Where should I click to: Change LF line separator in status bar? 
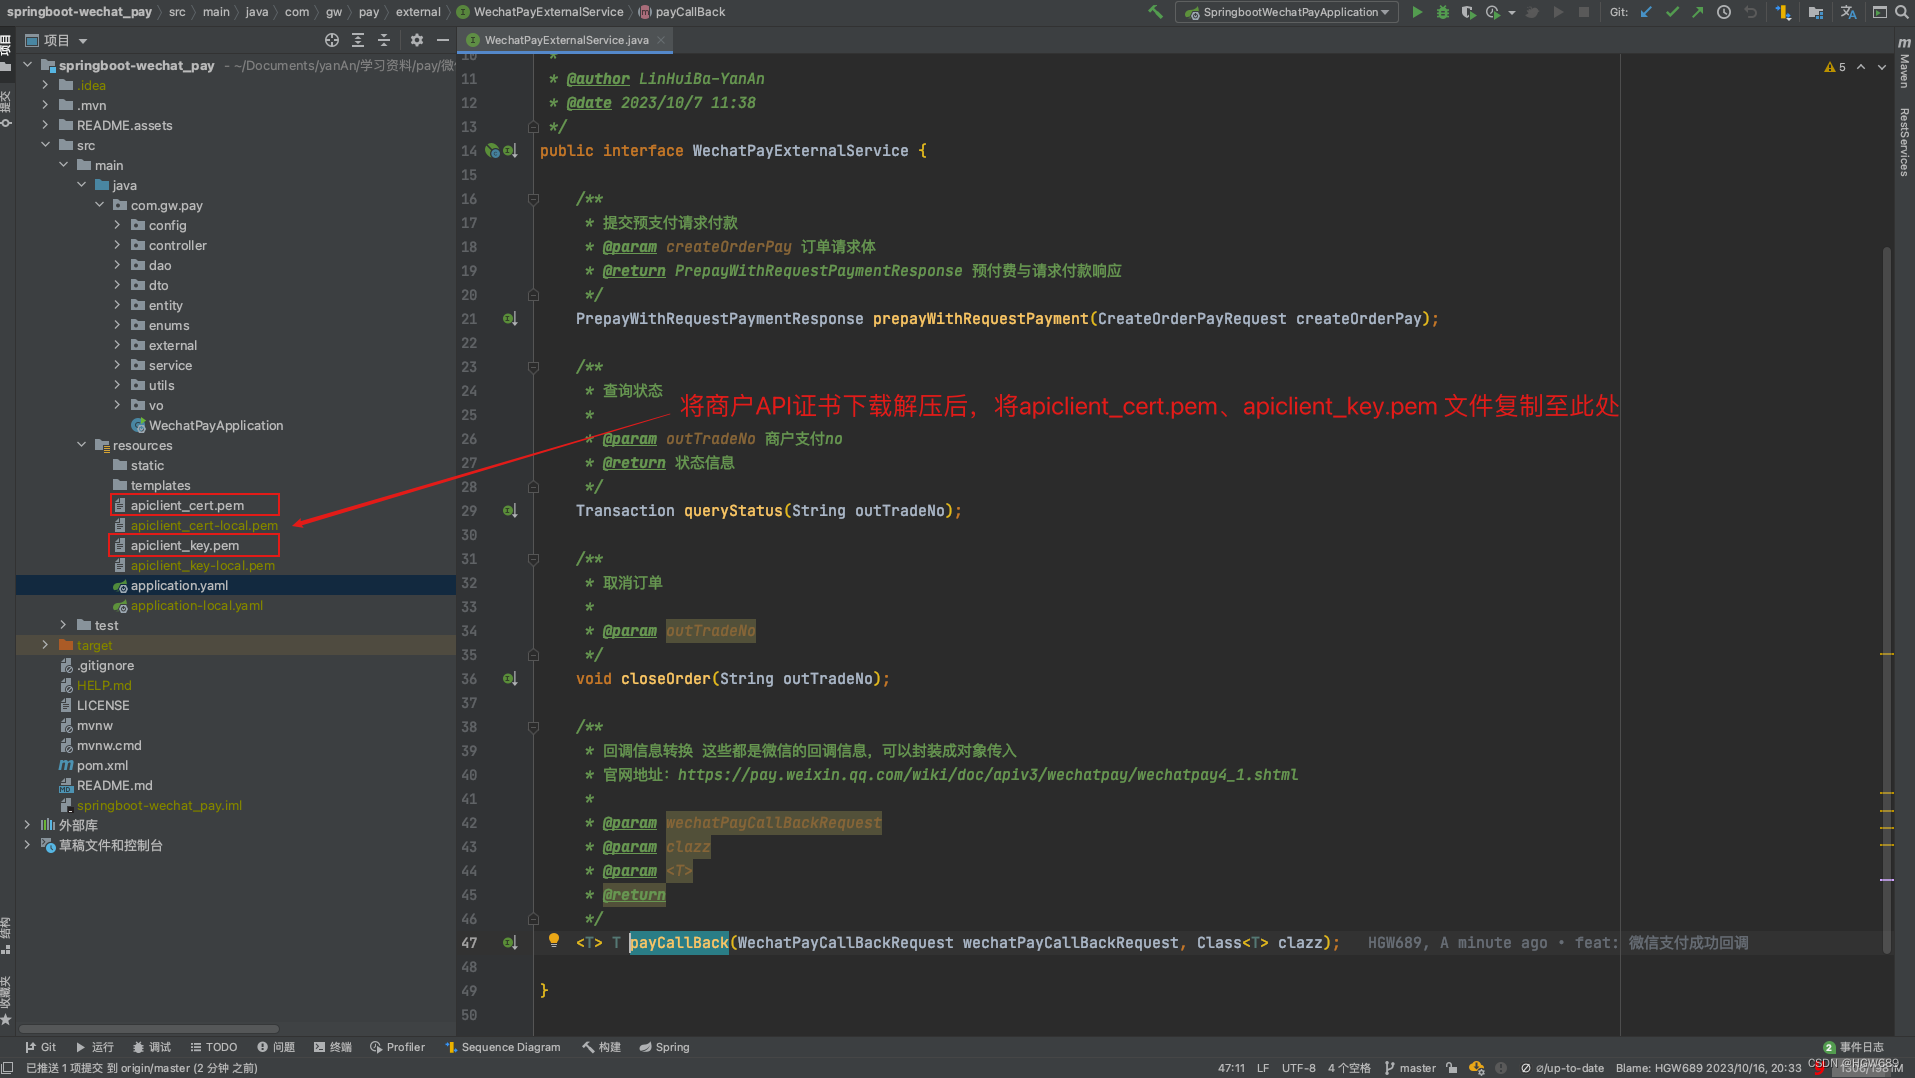click(x=1263, y=1068)
